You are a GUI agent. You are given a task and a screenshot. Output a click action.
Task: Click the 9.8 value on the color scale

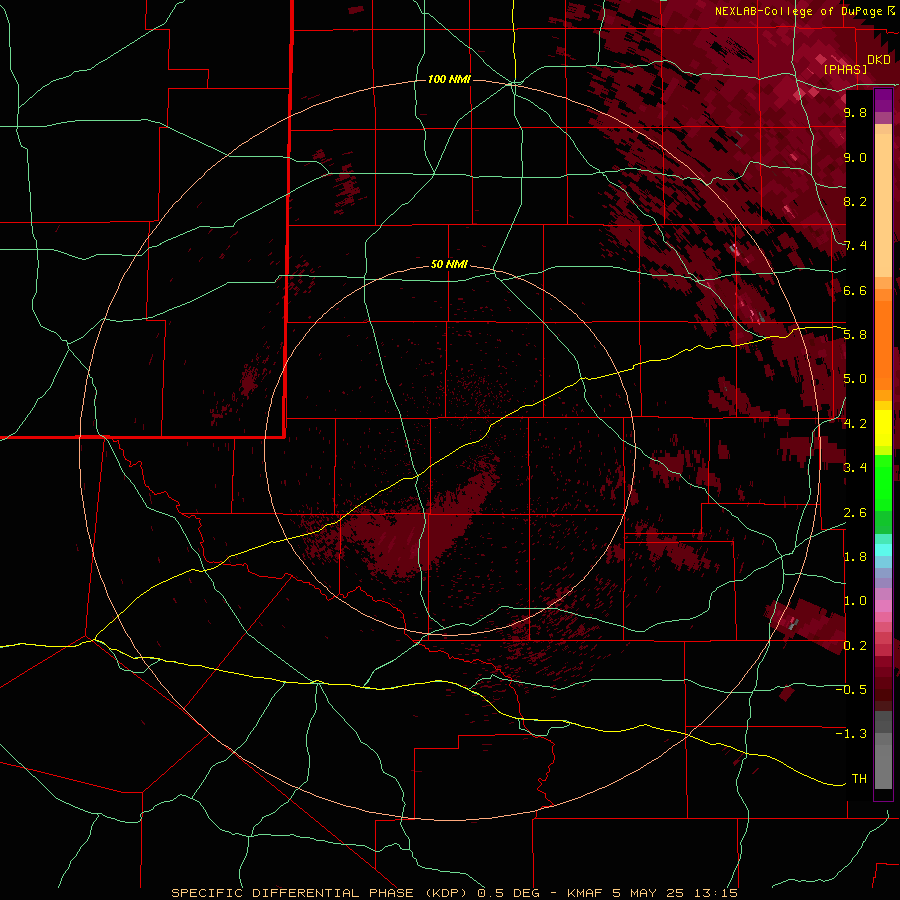855,112
